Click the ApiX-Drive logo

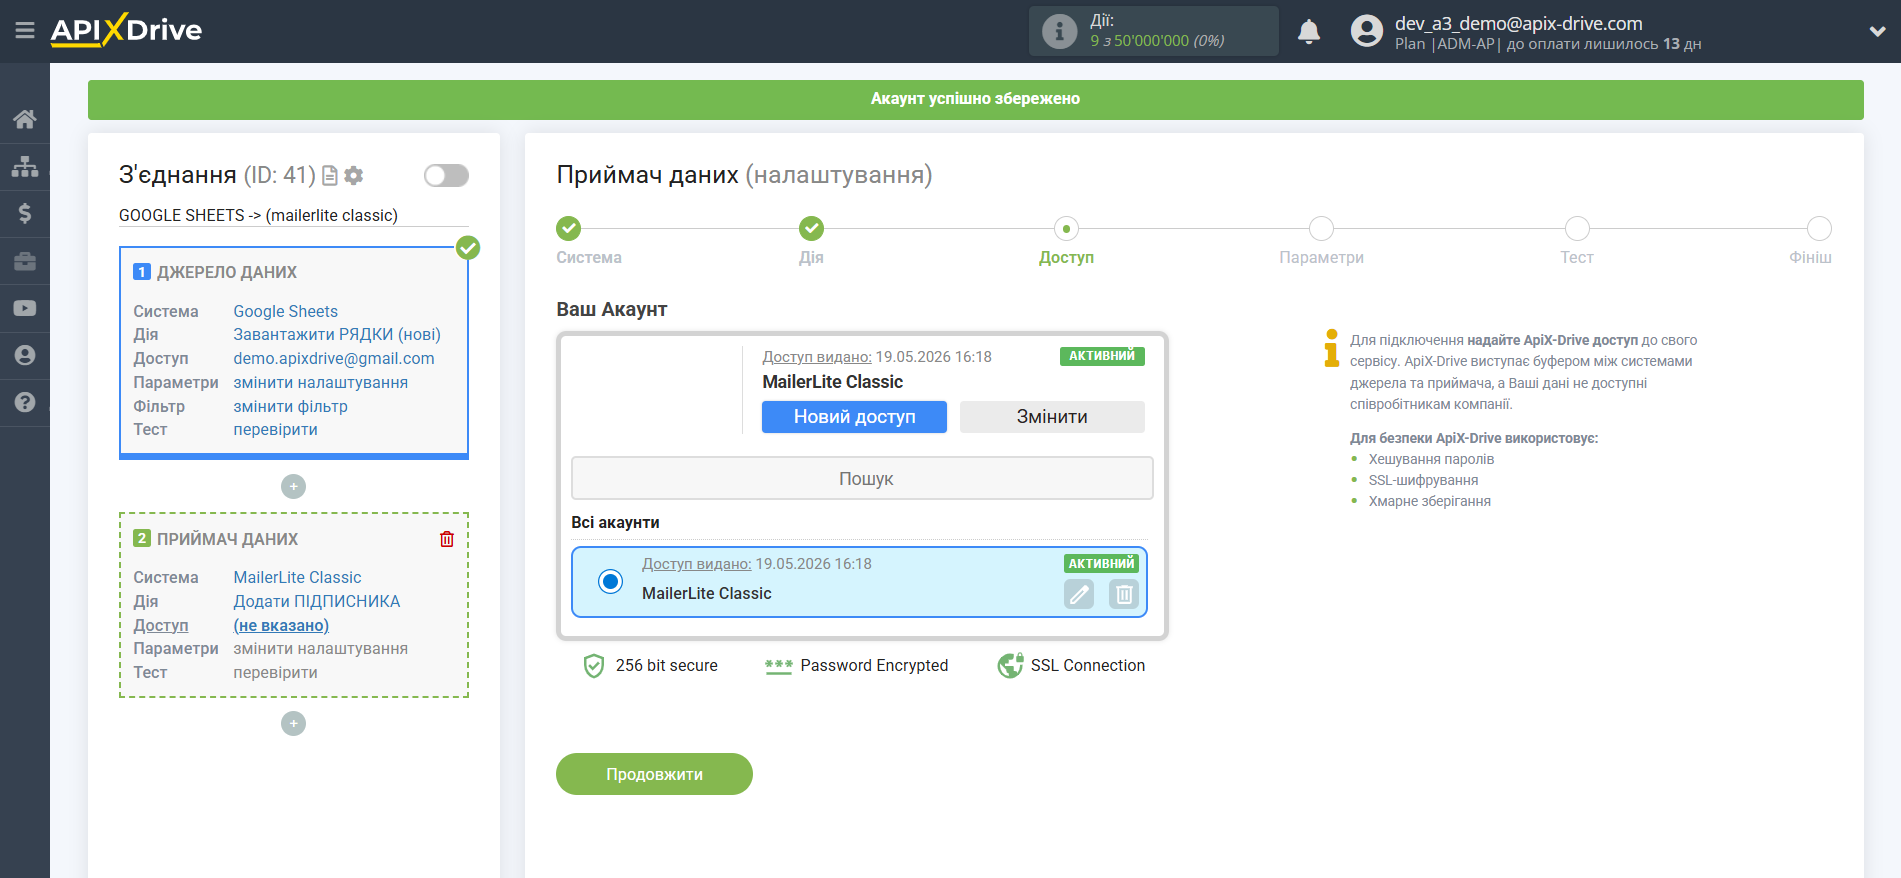(x=126, y=30)
